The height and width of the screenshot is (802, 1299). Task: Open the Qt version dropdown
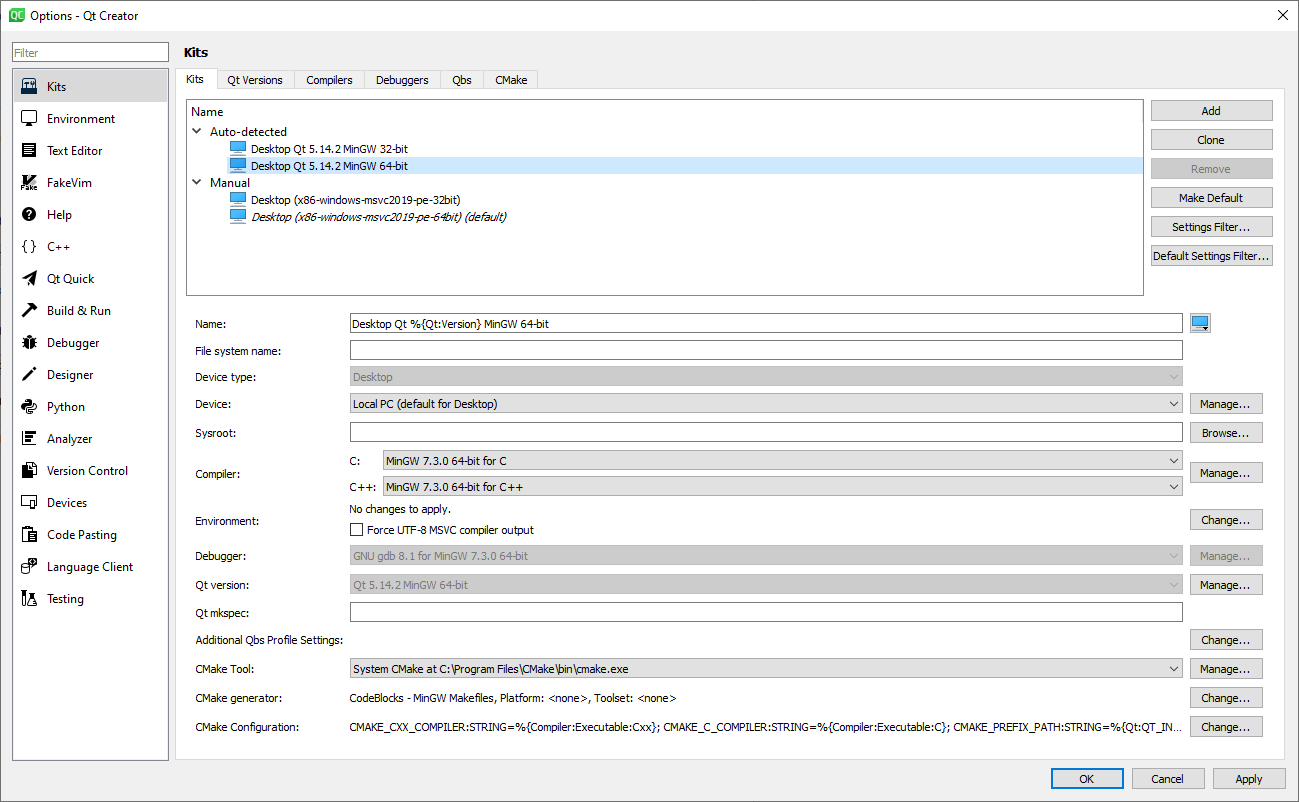(766, 585)
